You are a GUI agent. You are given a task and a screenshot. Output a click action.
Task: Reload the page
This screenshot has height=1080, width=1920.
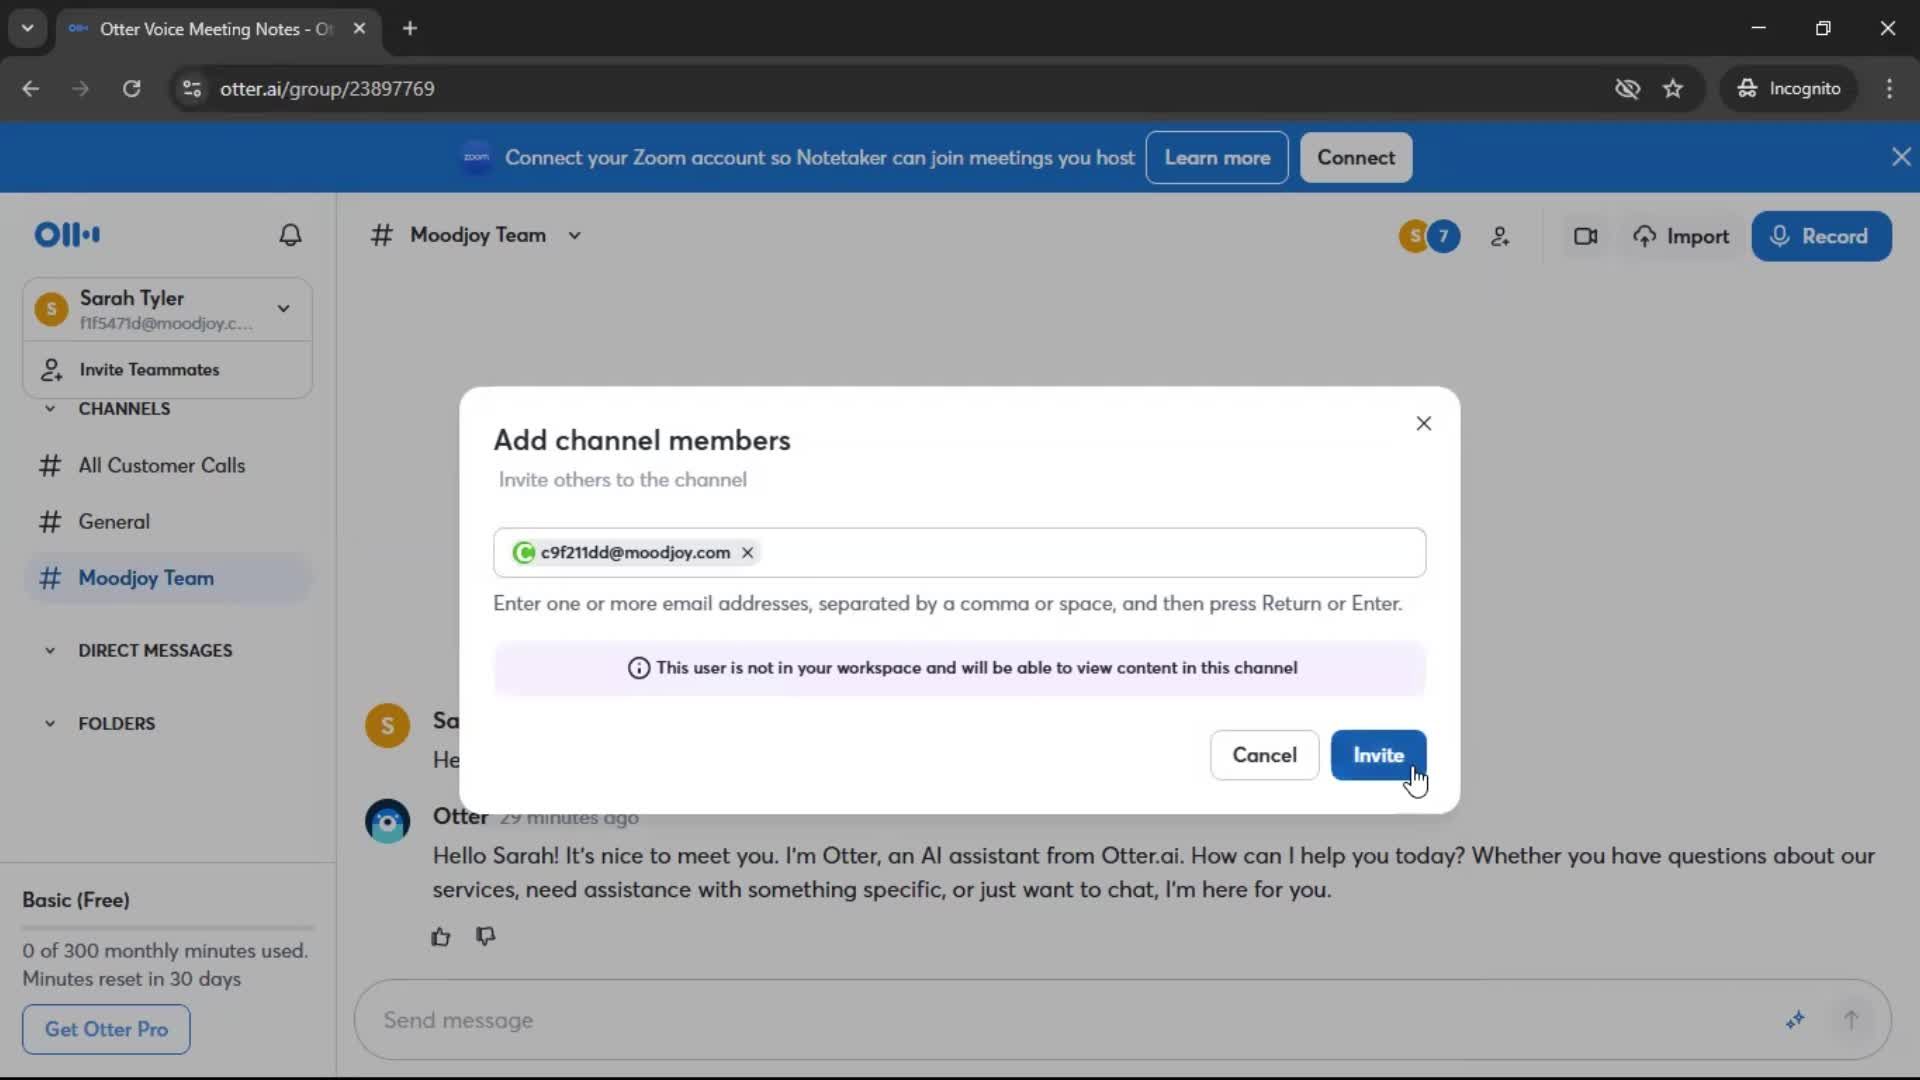[x=131, y=89]
